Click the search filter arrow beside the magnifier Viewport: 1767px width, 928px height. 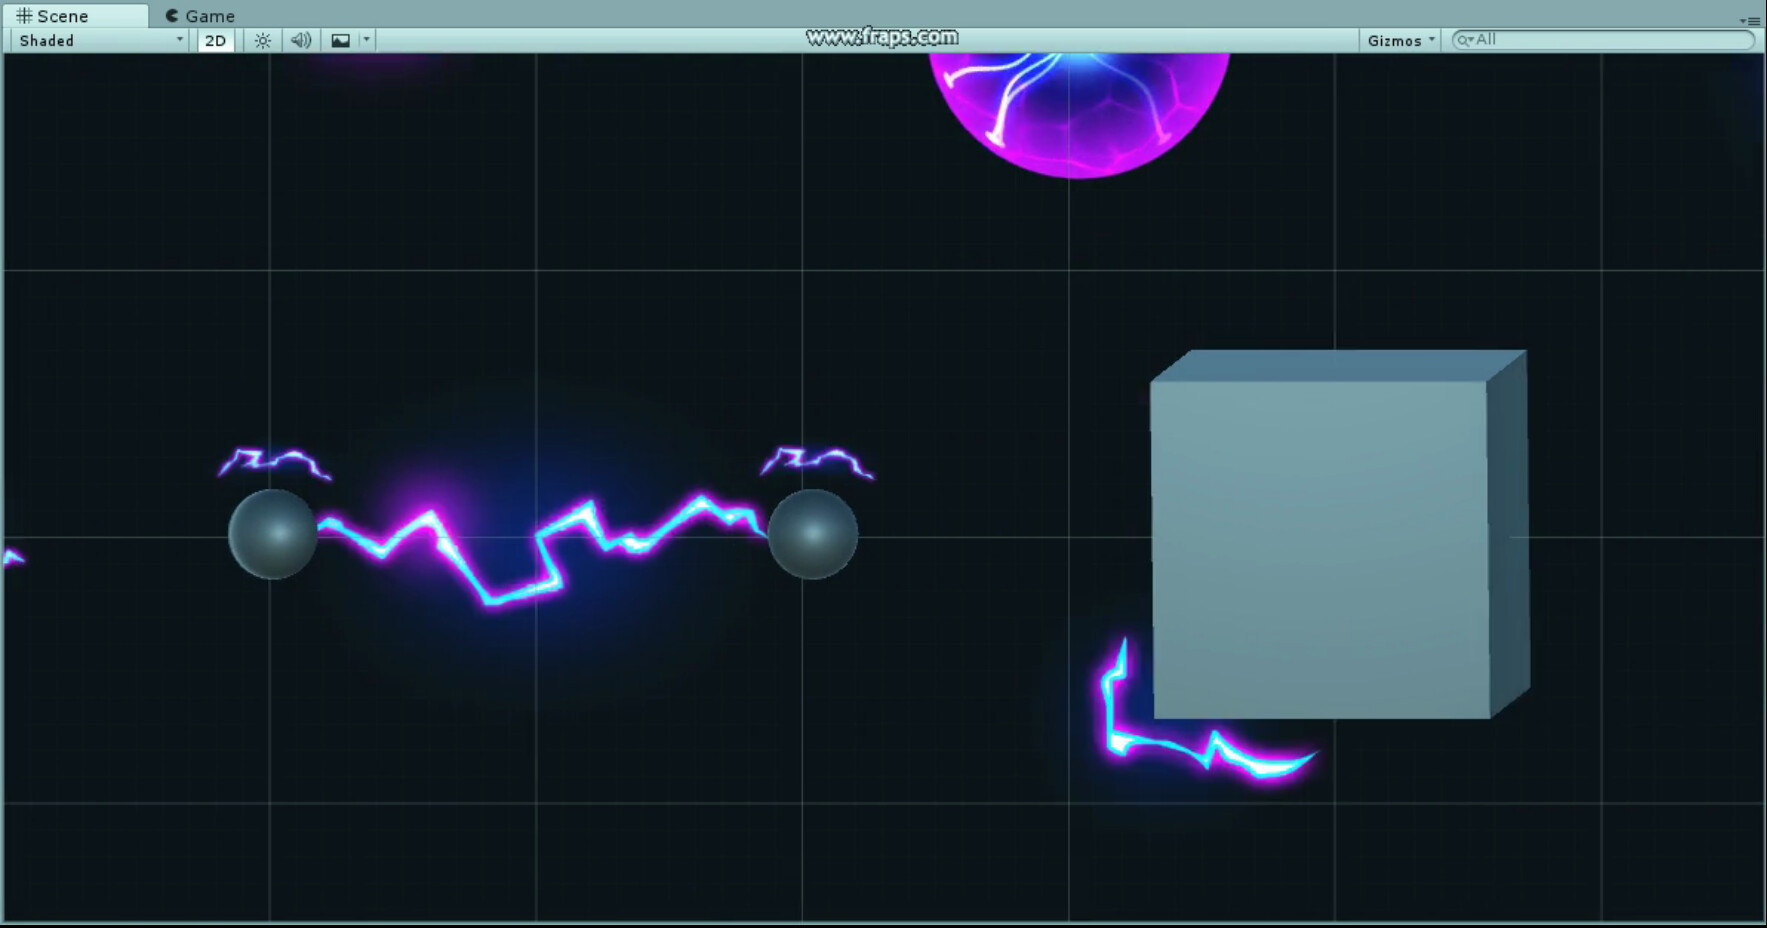tap(1470, 40)
